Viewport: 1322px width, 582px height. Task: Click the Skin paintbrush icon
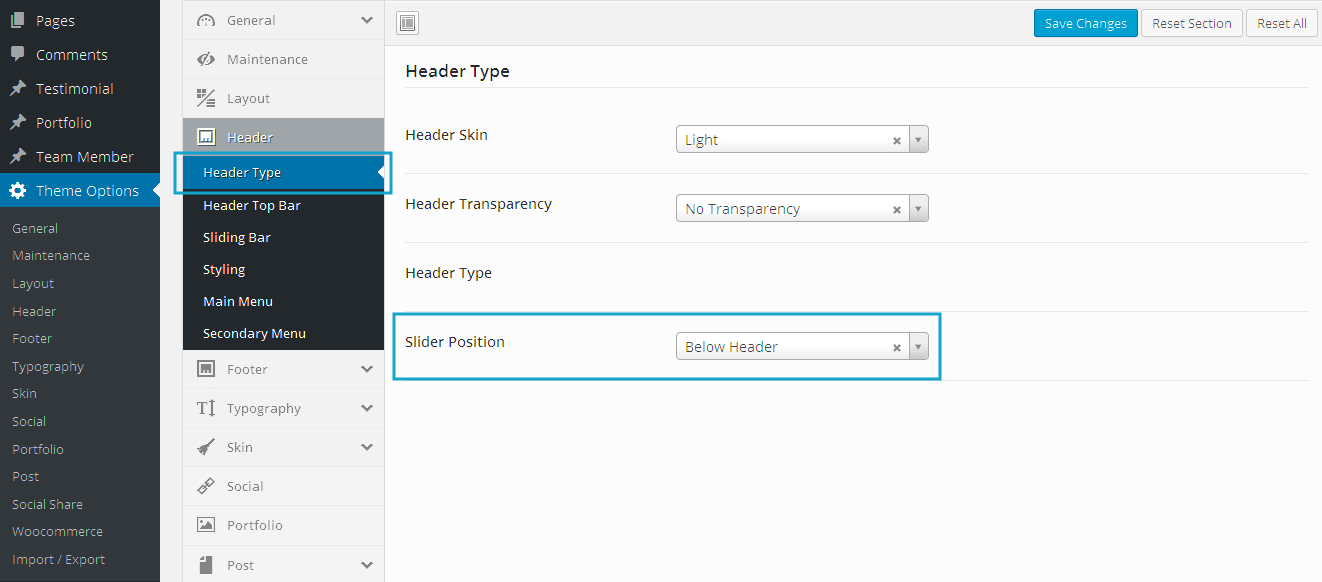(206, 447)
